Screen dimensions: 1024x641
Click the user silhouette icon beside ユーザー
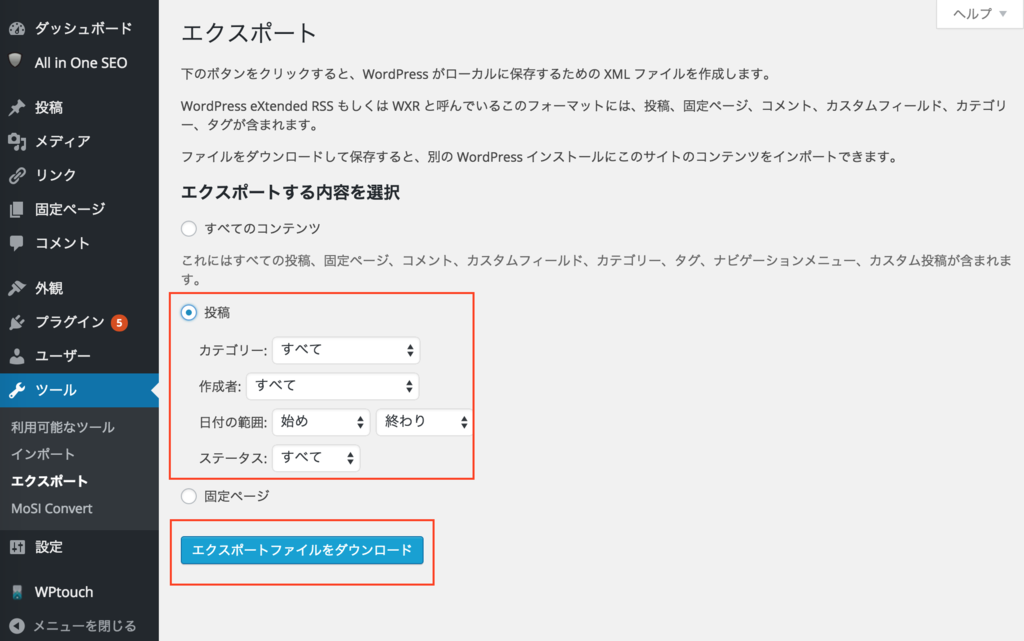(17, 356)
